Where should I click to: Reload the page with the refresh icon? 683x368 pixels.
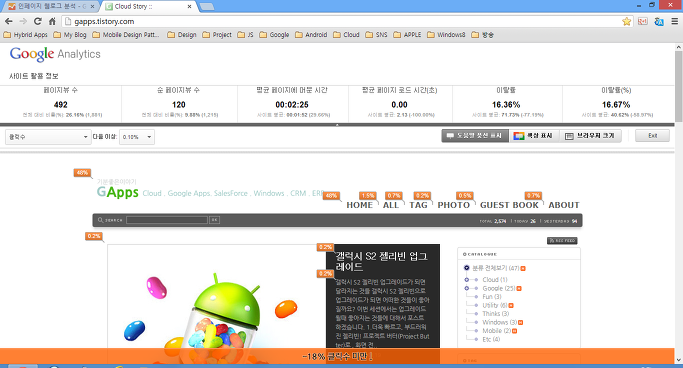(38, 21)
